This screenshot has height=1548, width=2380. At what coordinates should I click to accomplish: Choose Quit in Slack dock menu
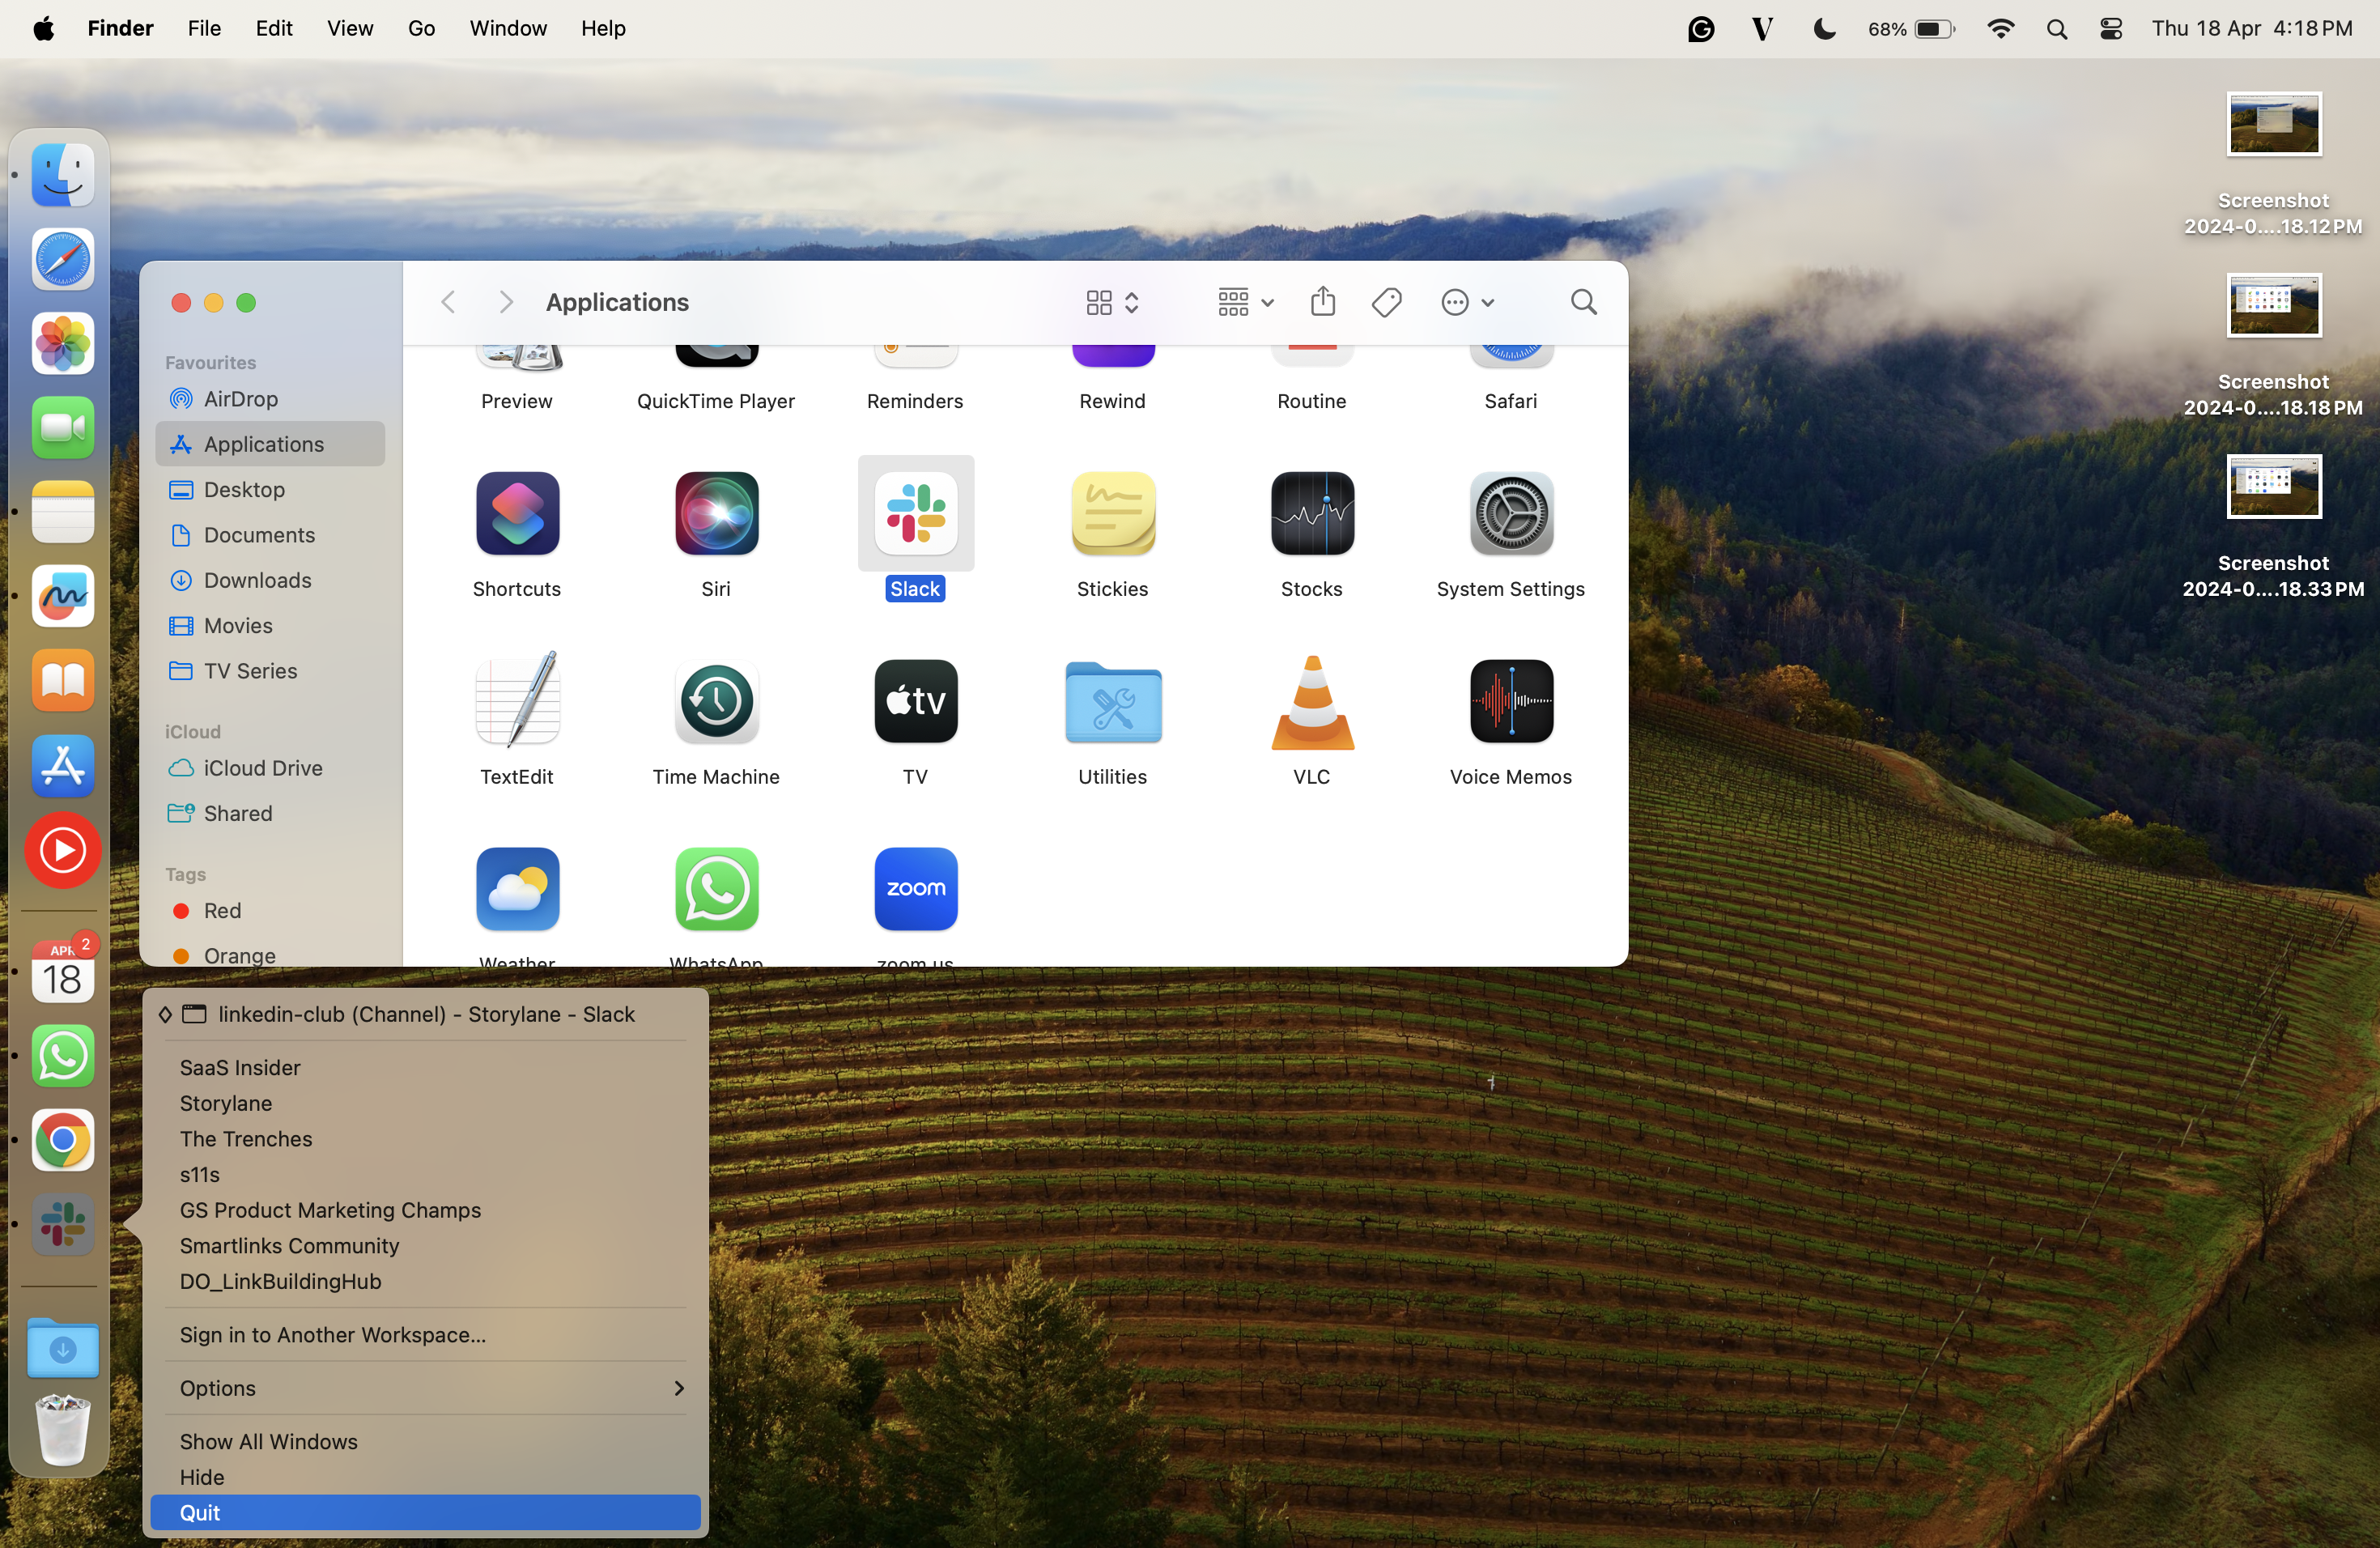pos(200,1512)
